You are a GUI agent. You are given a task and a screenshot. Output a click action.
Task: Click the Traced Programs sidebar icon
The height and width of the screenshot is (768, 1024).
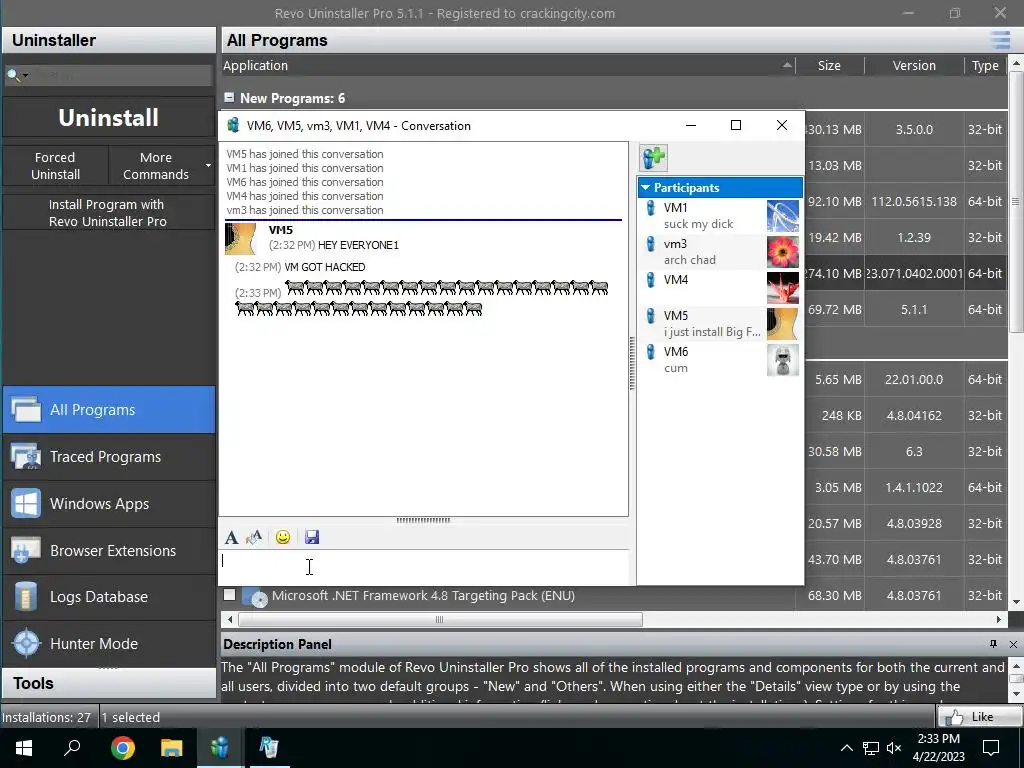(26, 456)
